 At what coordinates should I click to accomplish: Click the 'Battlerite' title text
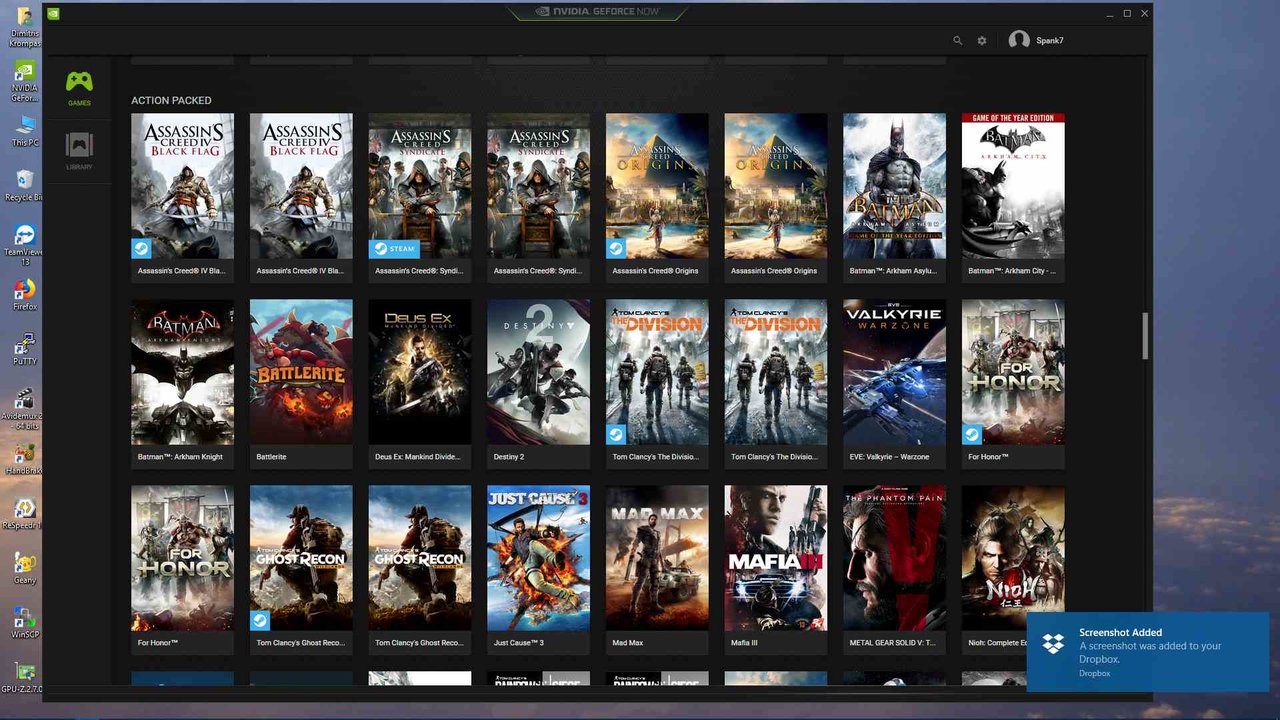[x=271, y=457]
